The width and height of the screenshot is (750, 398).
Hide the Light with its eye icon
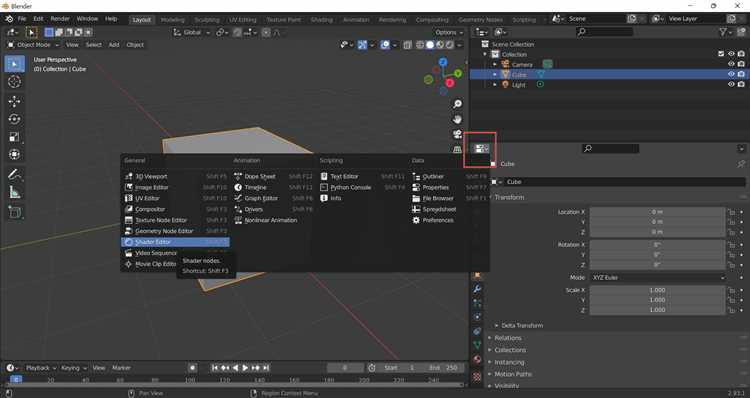pyautogui.click(x=731, y=84)
